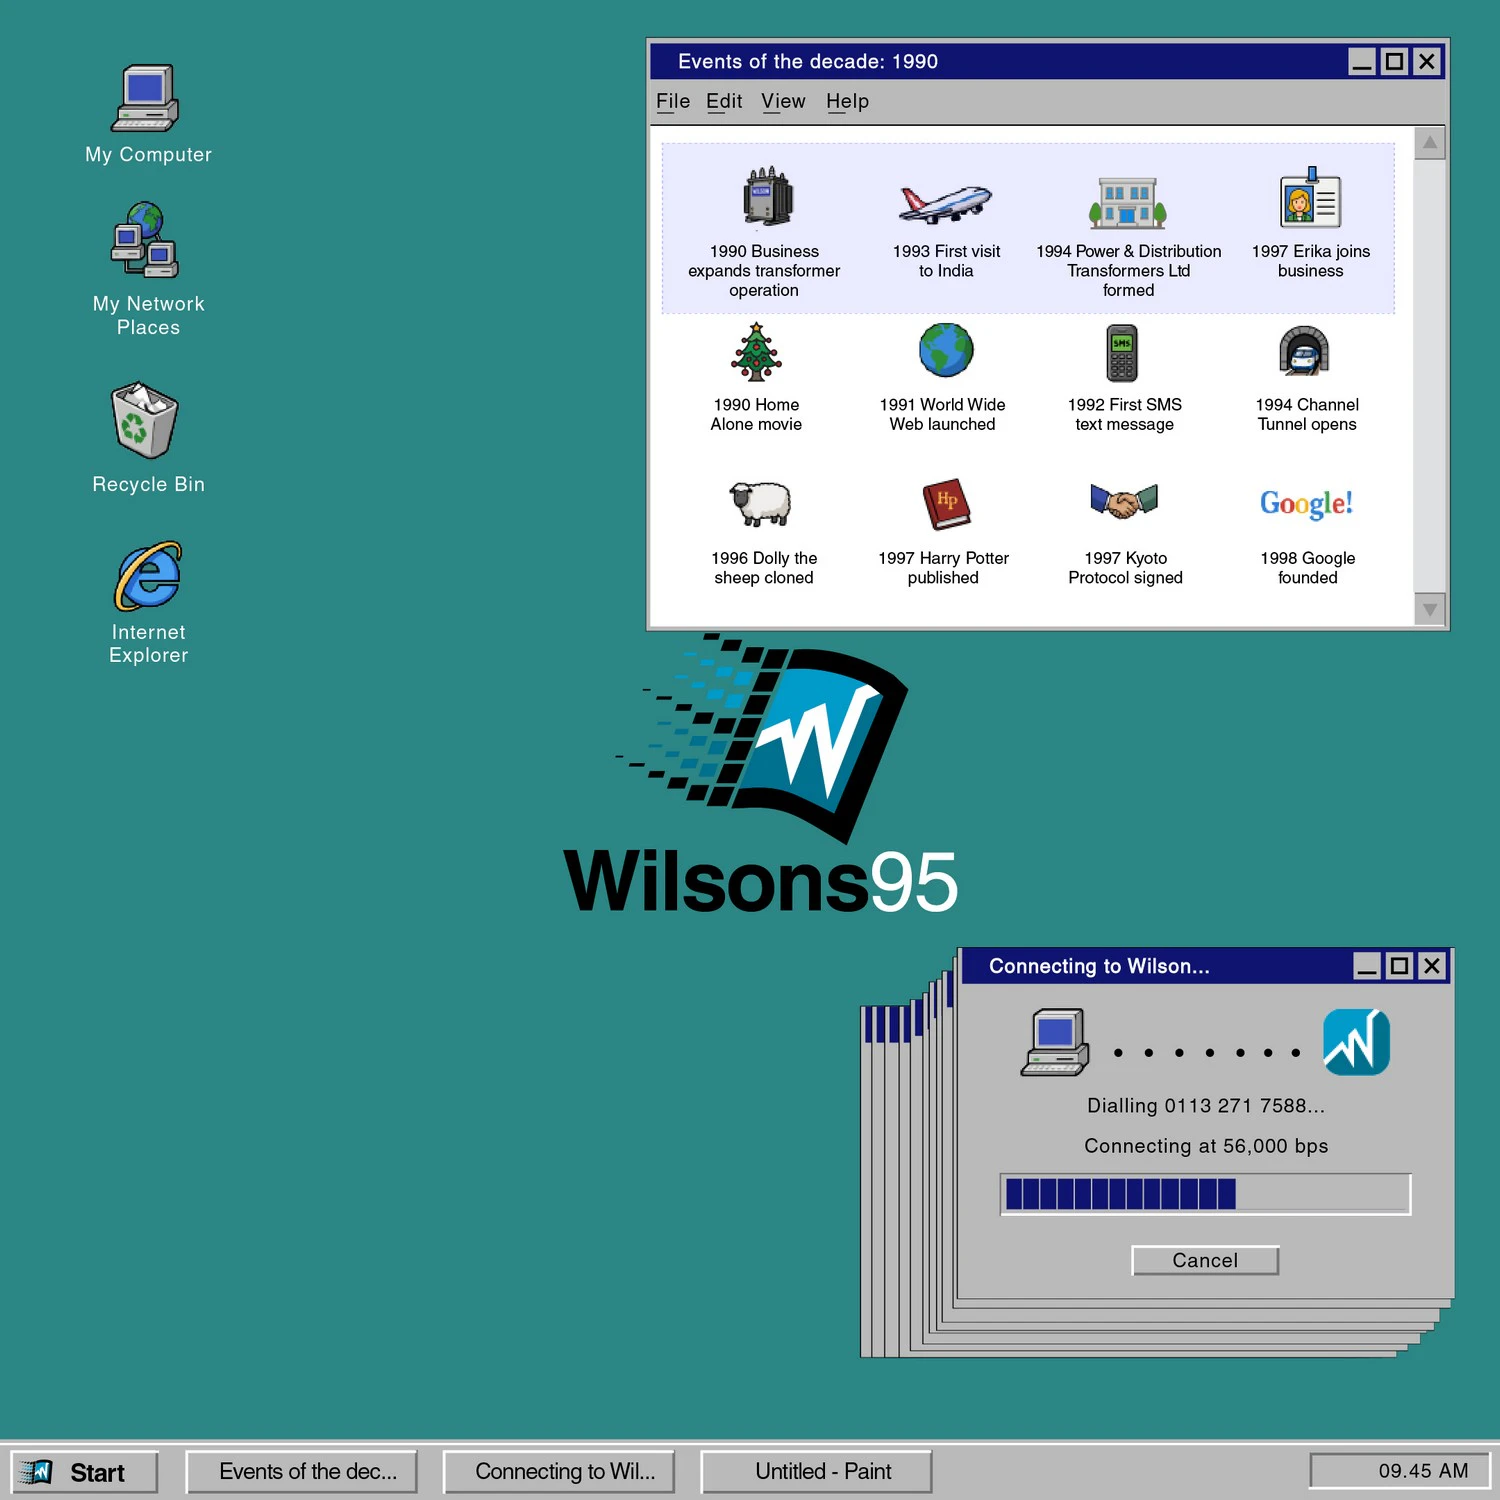
Task: Switch to Connecting to Wil... taskbar item
Action: pyautogui.click(x=559, y=1472)
